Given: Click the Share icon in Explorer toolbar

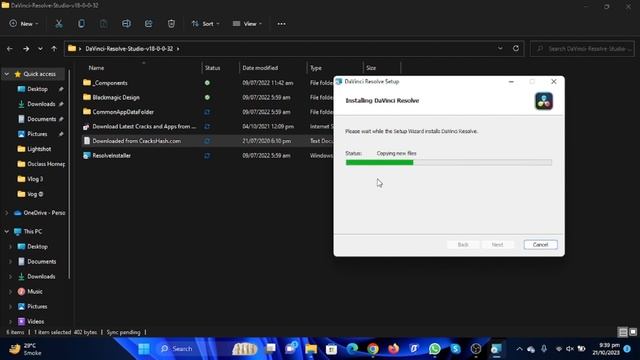Looking at the screenshot, I should pos(149,24).
